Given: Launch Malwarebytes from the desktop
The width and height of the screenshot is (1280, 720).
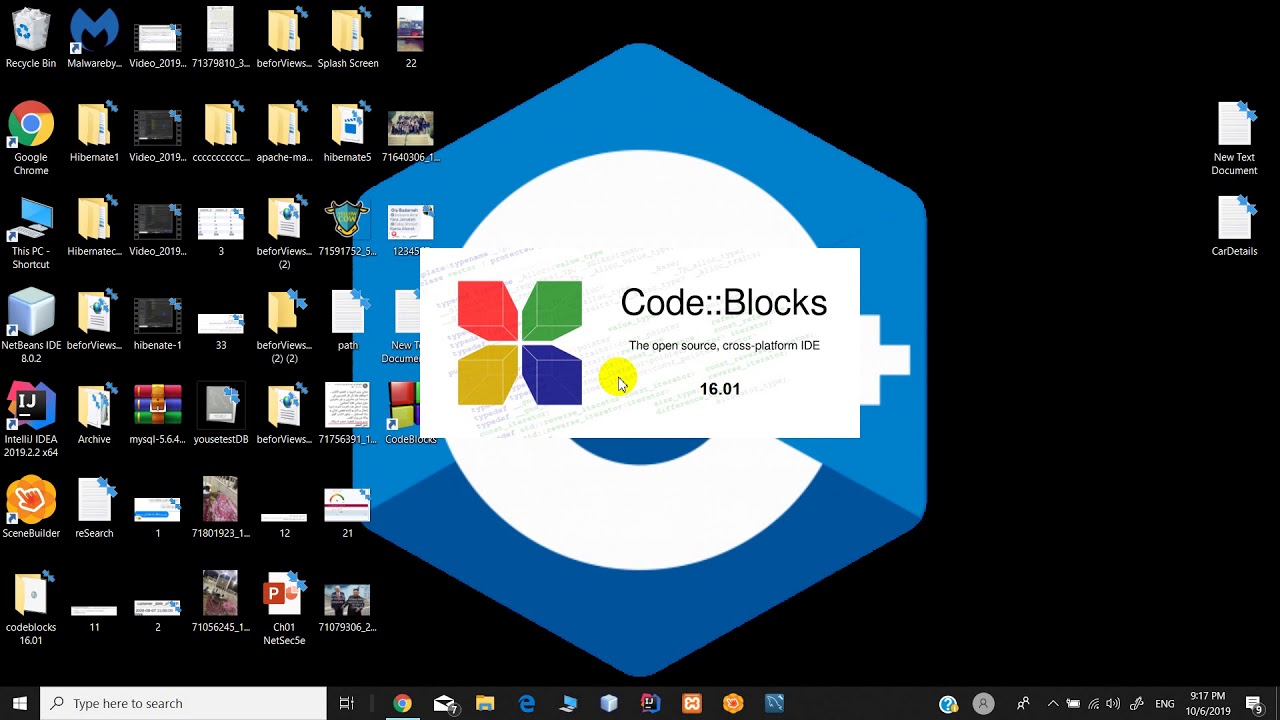Looking at the screenshot, I should tap(94, 38).
